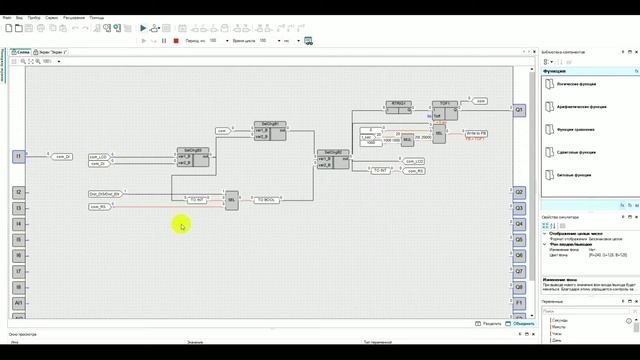Stop the simulation with the red square
This screenshot has height=360, width=640.
[x=176, y=41]
